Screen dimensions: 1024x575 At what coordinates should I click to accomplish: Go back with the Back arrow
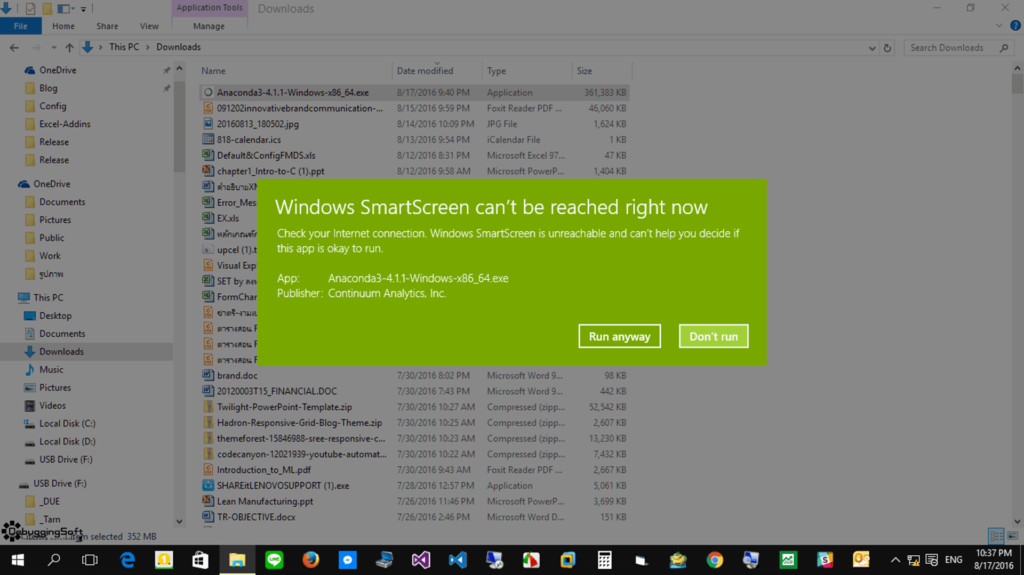click(14, 47)
